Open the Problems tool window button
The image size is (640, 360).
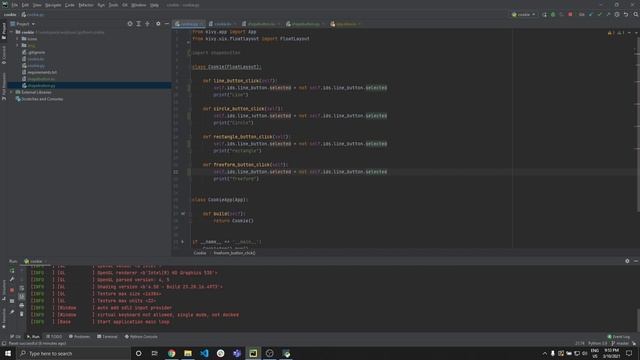point(79,337)
